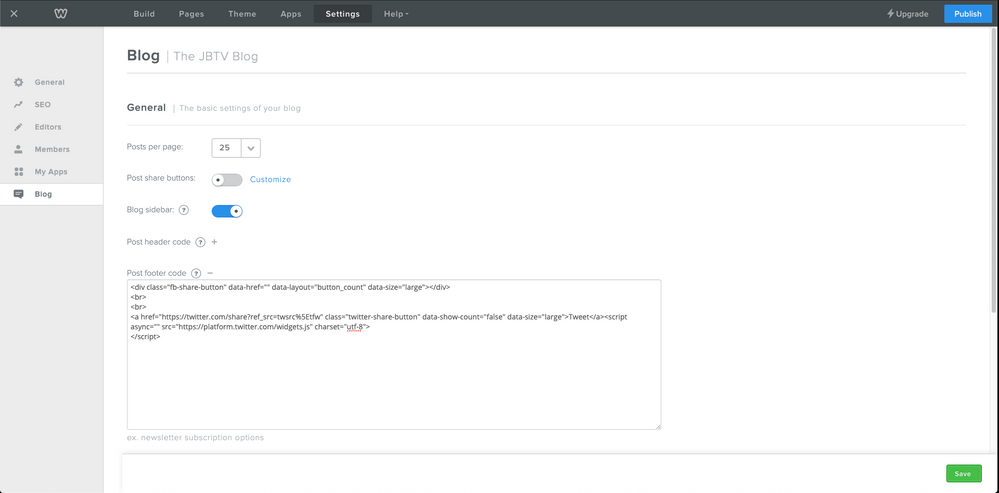Open the Theme tab

pyautogui.click(x=242, y=14)
